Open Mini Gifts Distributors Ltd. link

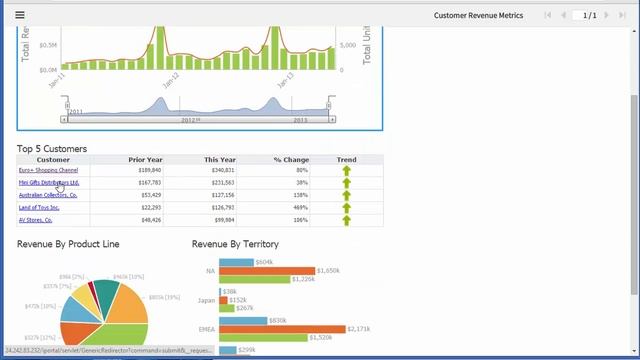pos(49,182)
